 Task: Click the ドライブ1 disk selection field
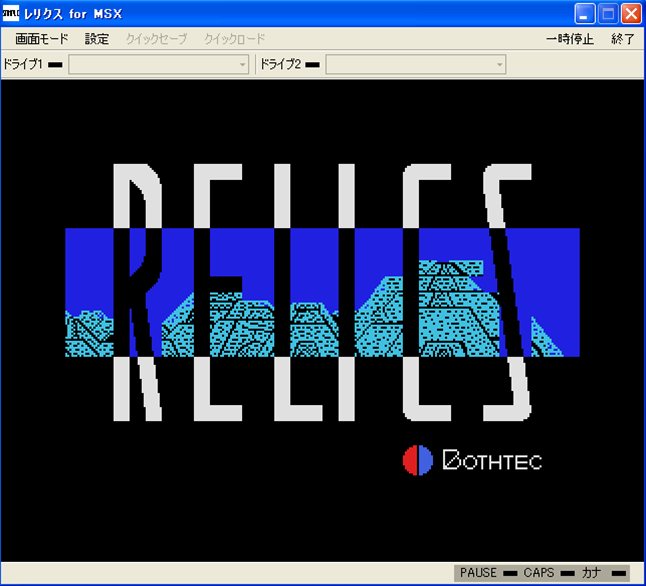pos(159,65)
